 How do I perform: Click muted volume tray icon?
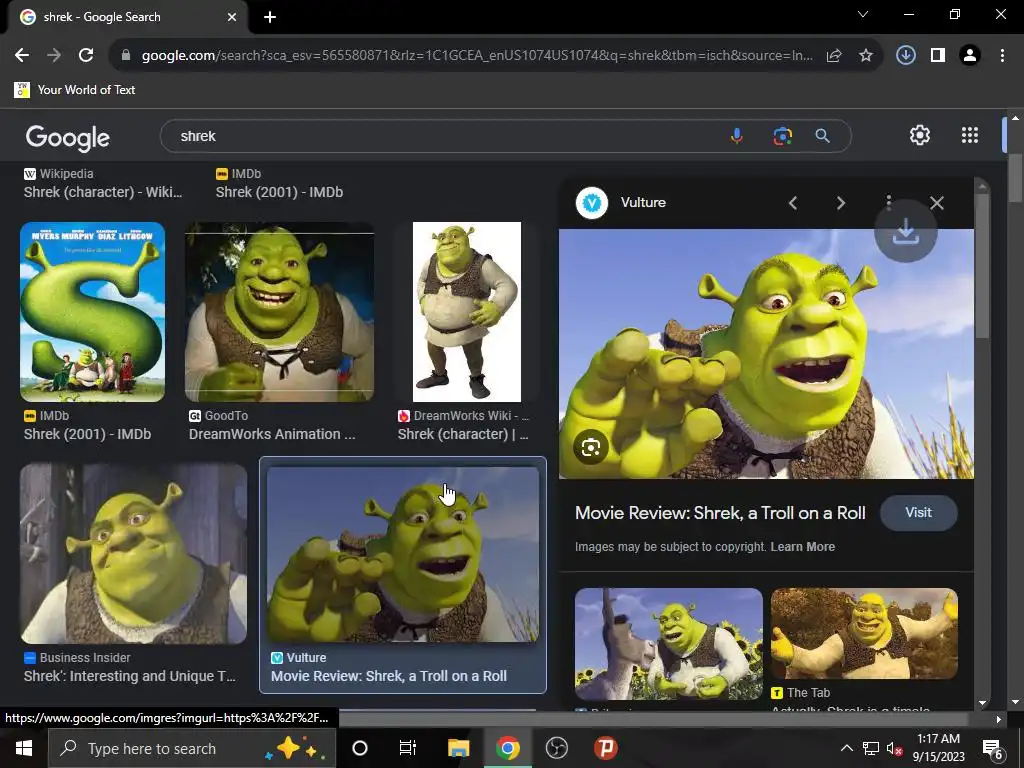(x=894, y=748)
